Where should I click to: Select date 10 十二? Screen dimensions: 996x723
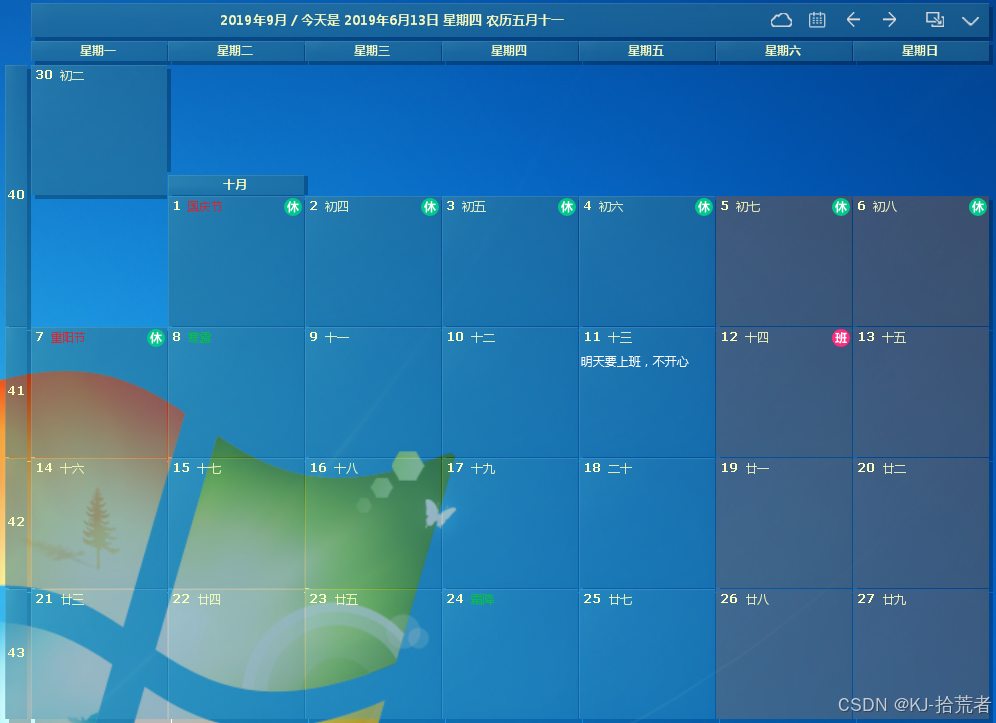click(x=510, y=392)
